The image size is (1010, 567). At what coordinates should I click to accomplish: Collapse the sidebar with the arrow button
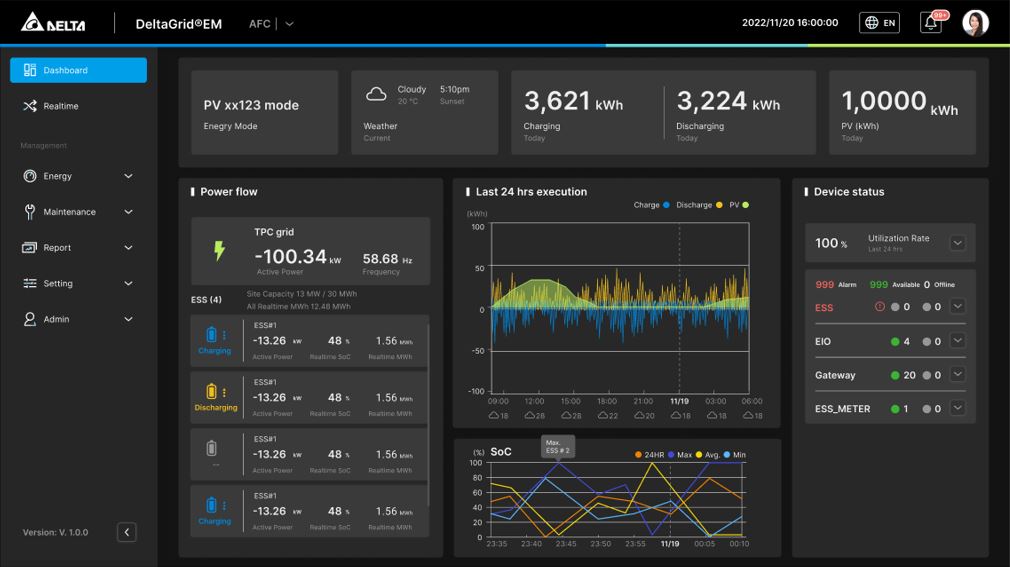127,532
